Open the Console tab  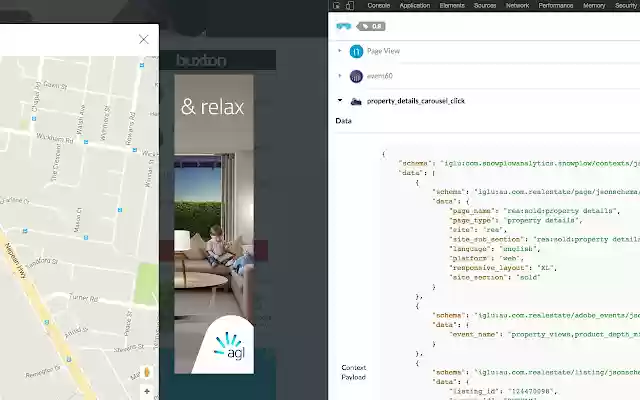(378, 5)
